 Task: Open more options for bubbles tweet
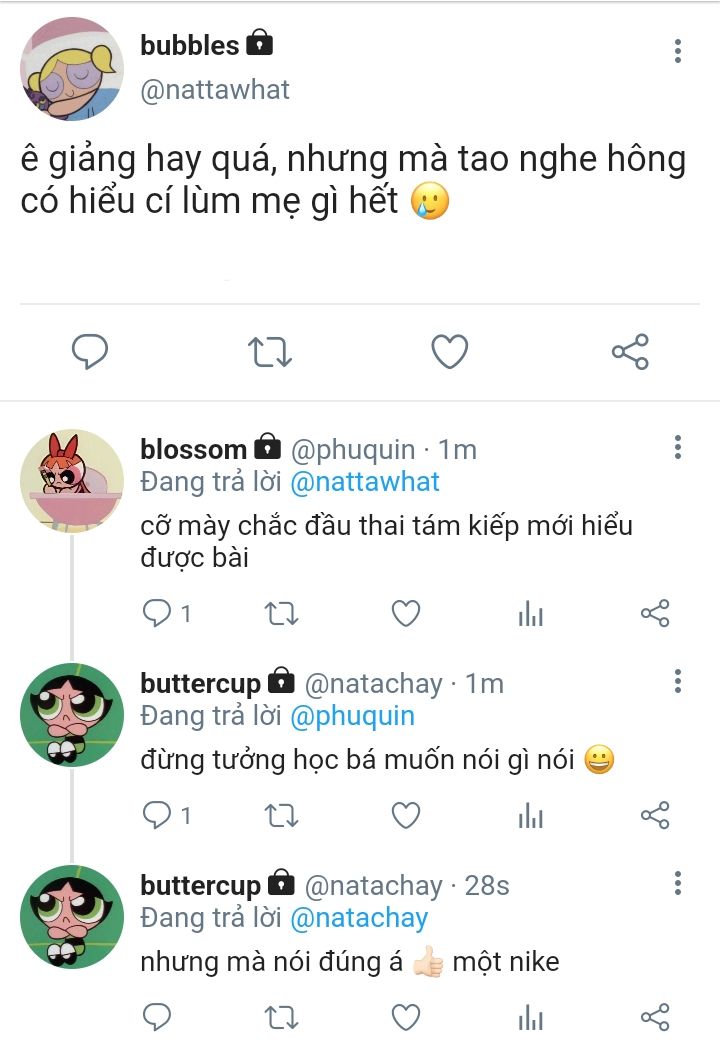point(678,51)
